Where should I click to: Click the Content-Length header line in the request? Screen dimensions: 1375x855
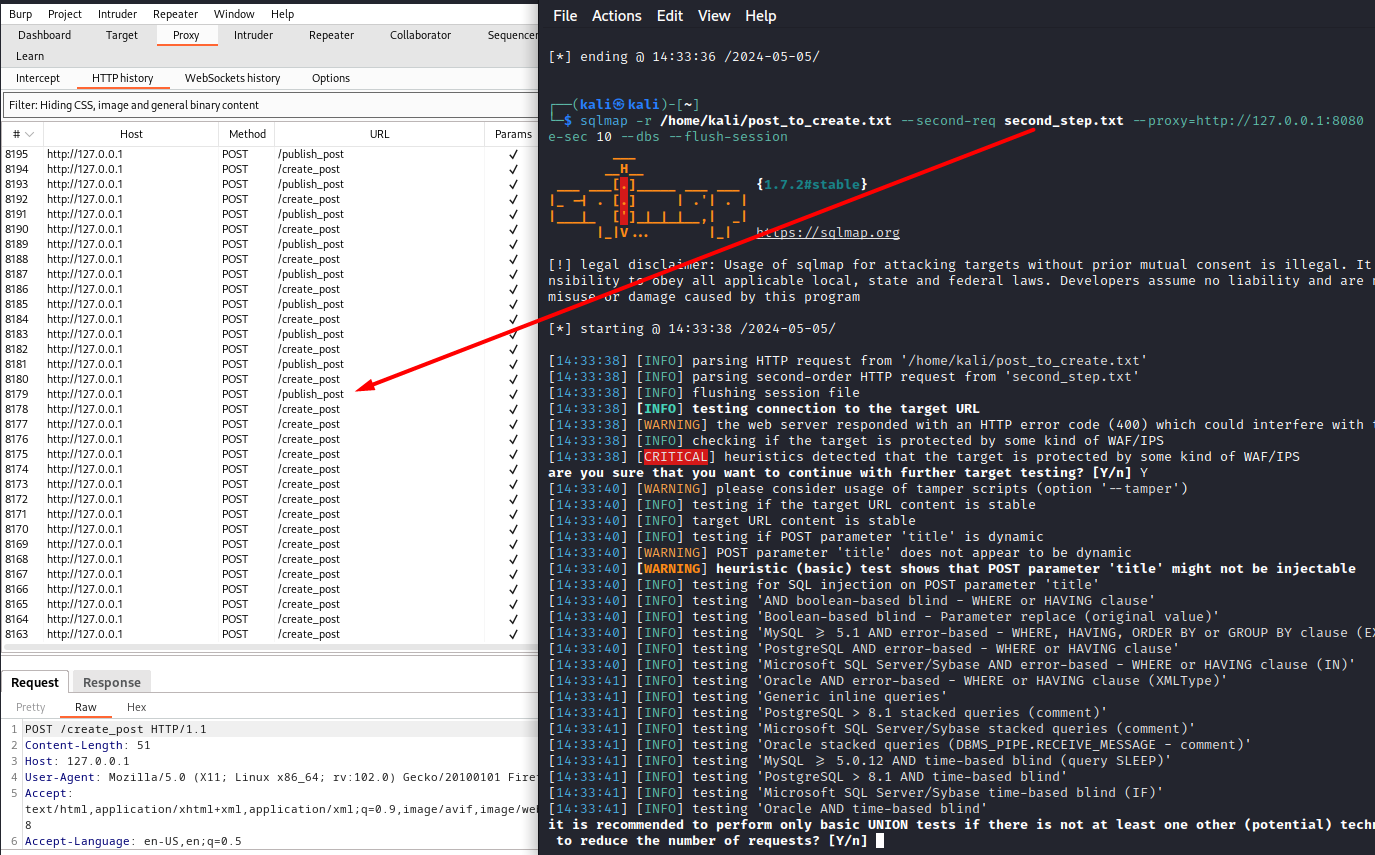(x=88, y=745)
